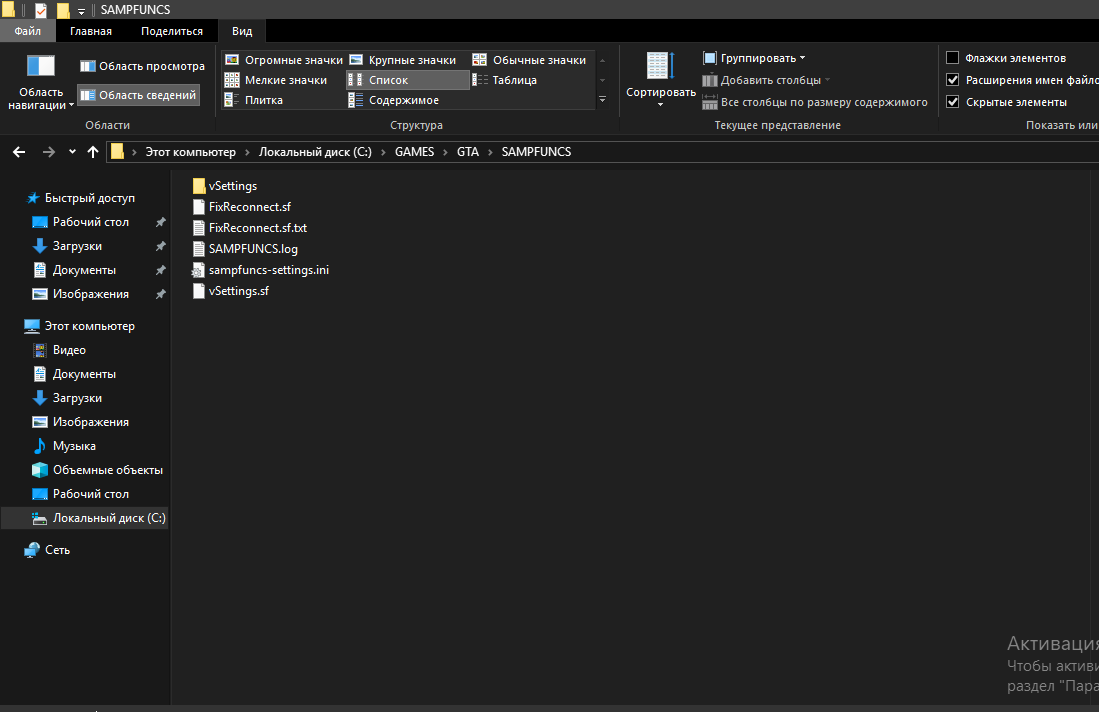1099x712 pixels.
Task: Switch to Home (Главная) ribbon tab
Action: pos(91,31)
